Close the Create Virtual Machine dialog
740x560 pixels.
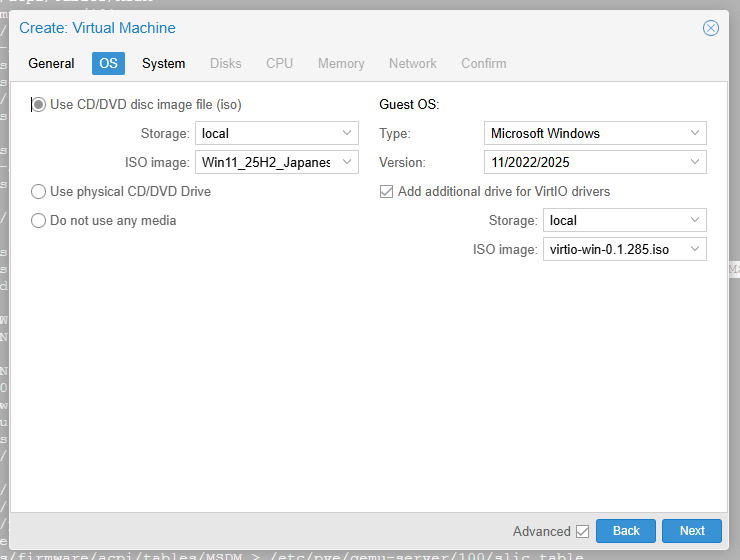tap(711, 28)
